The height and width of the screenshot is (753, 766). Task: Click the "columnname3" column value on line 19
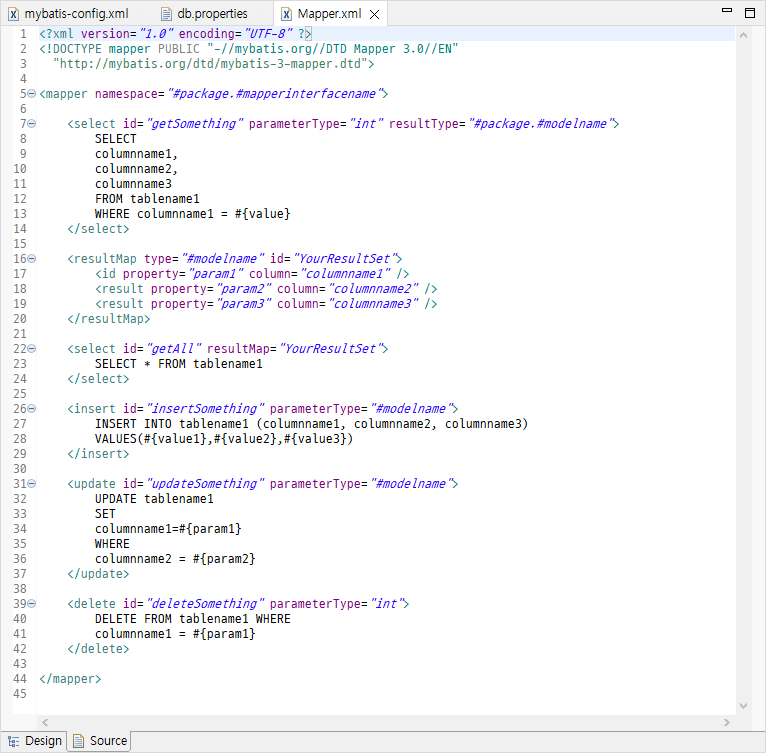pos(373,304)
